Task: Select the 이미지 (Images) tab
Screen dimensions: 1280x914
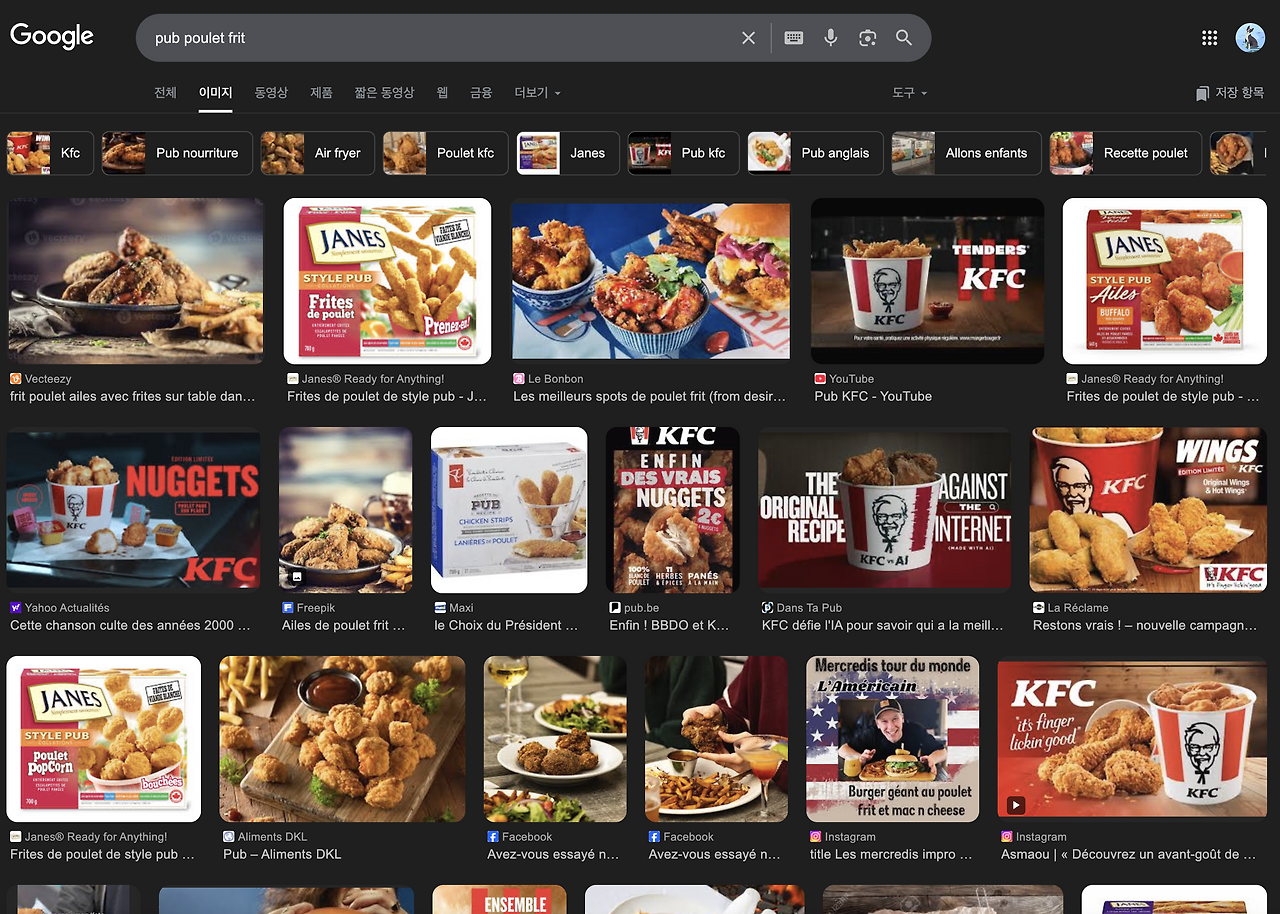Action: pos(215,93)
